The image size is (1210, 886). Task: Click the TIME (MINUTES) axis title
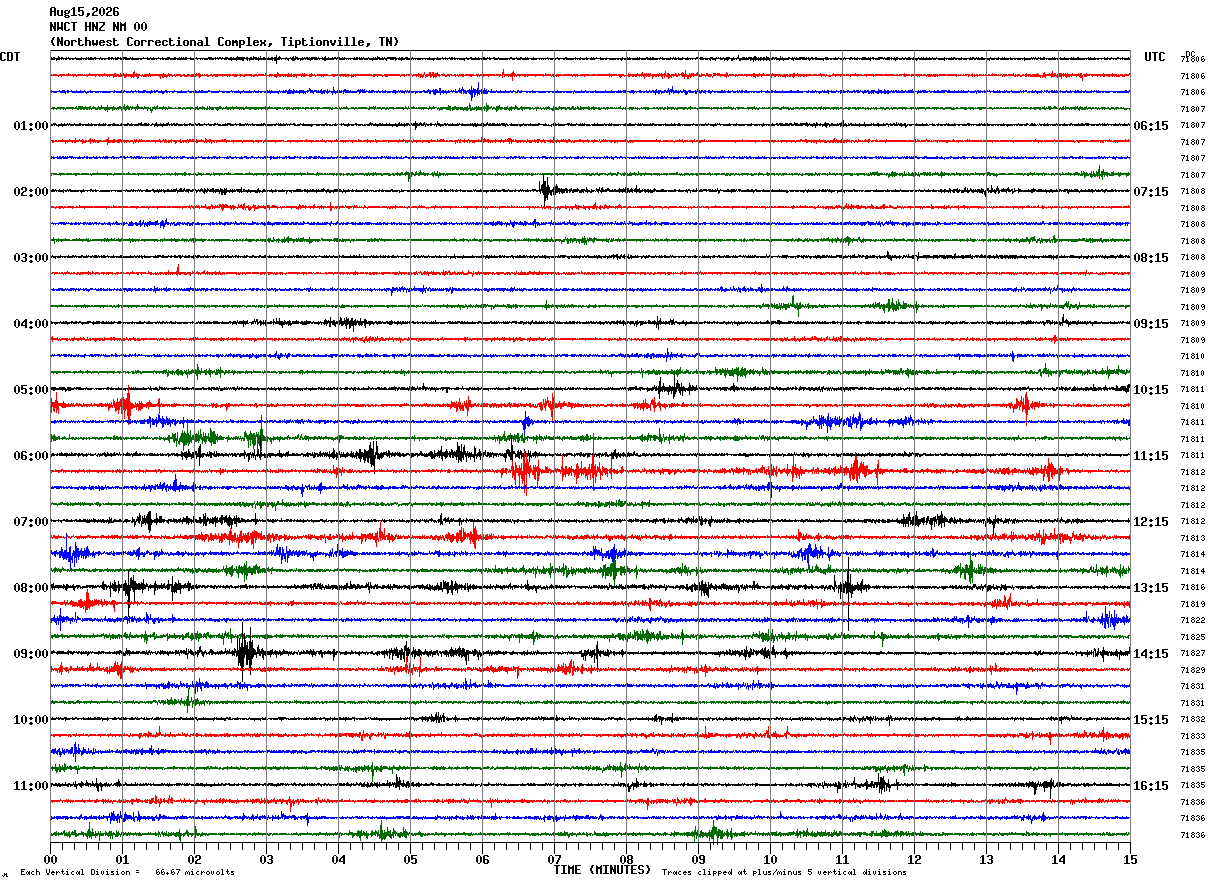click(602, 870)
